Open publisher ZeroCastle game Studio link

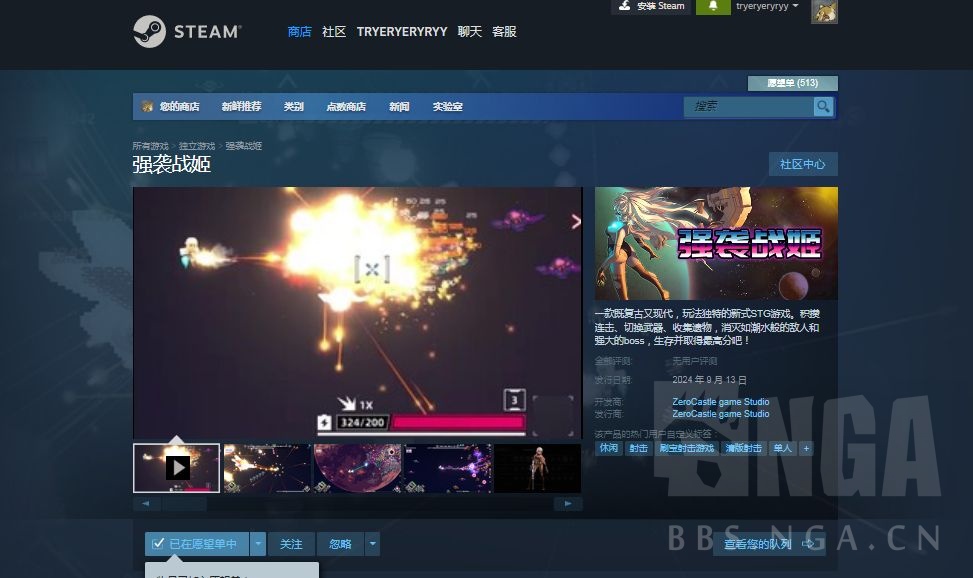pyautogui.click(x=720, y=413)
